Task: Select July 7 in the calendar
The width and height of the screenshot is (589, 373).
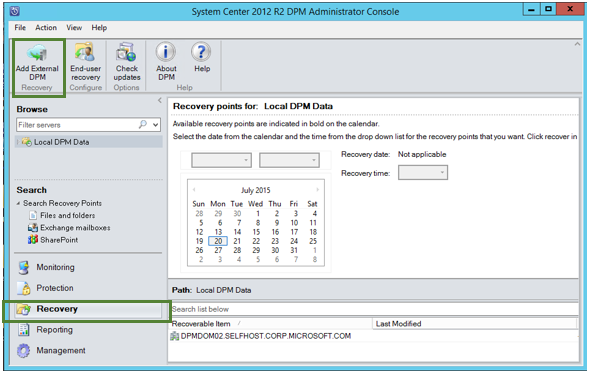Action: tap(239, 223)
